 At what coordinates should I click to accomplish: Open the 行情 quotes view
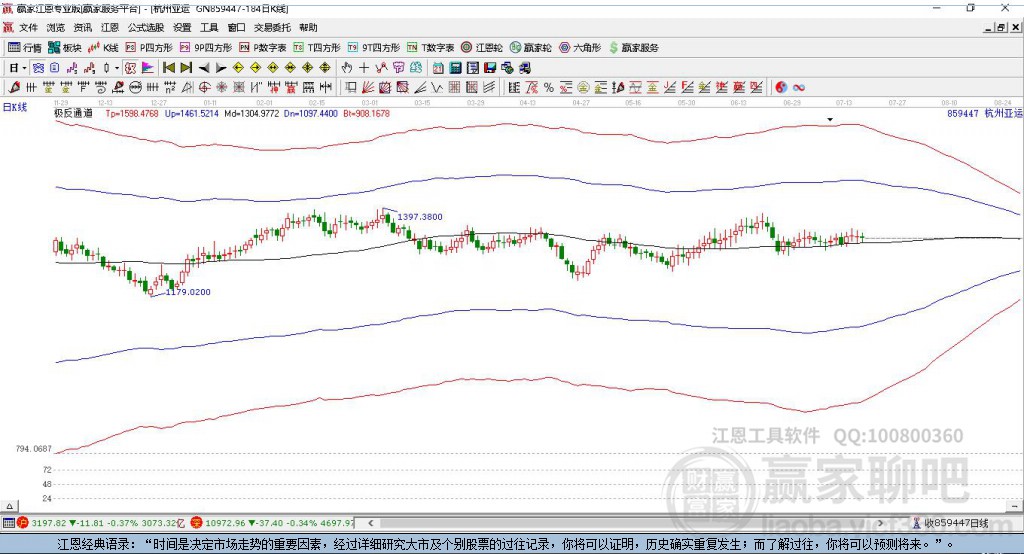point(25,48)
